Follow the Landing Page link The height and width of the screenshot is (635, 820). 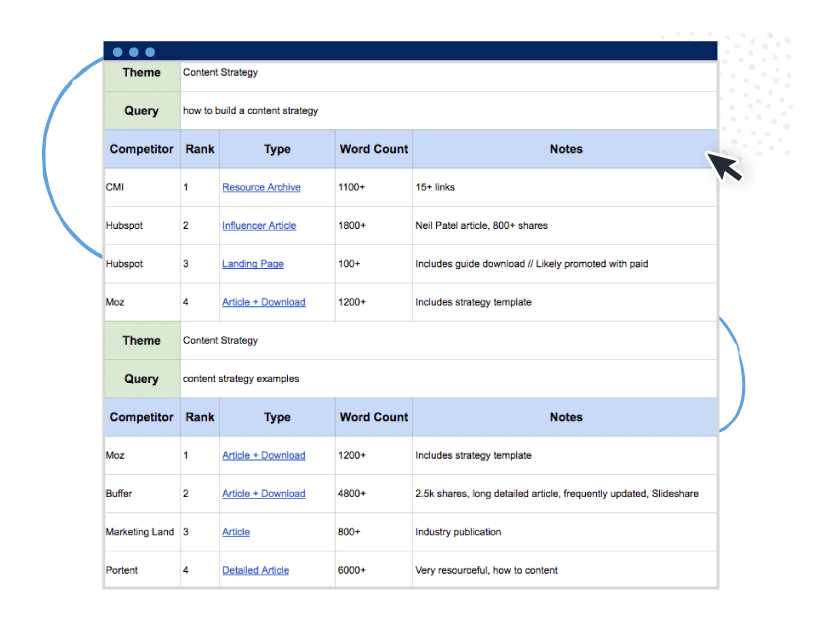253,264
